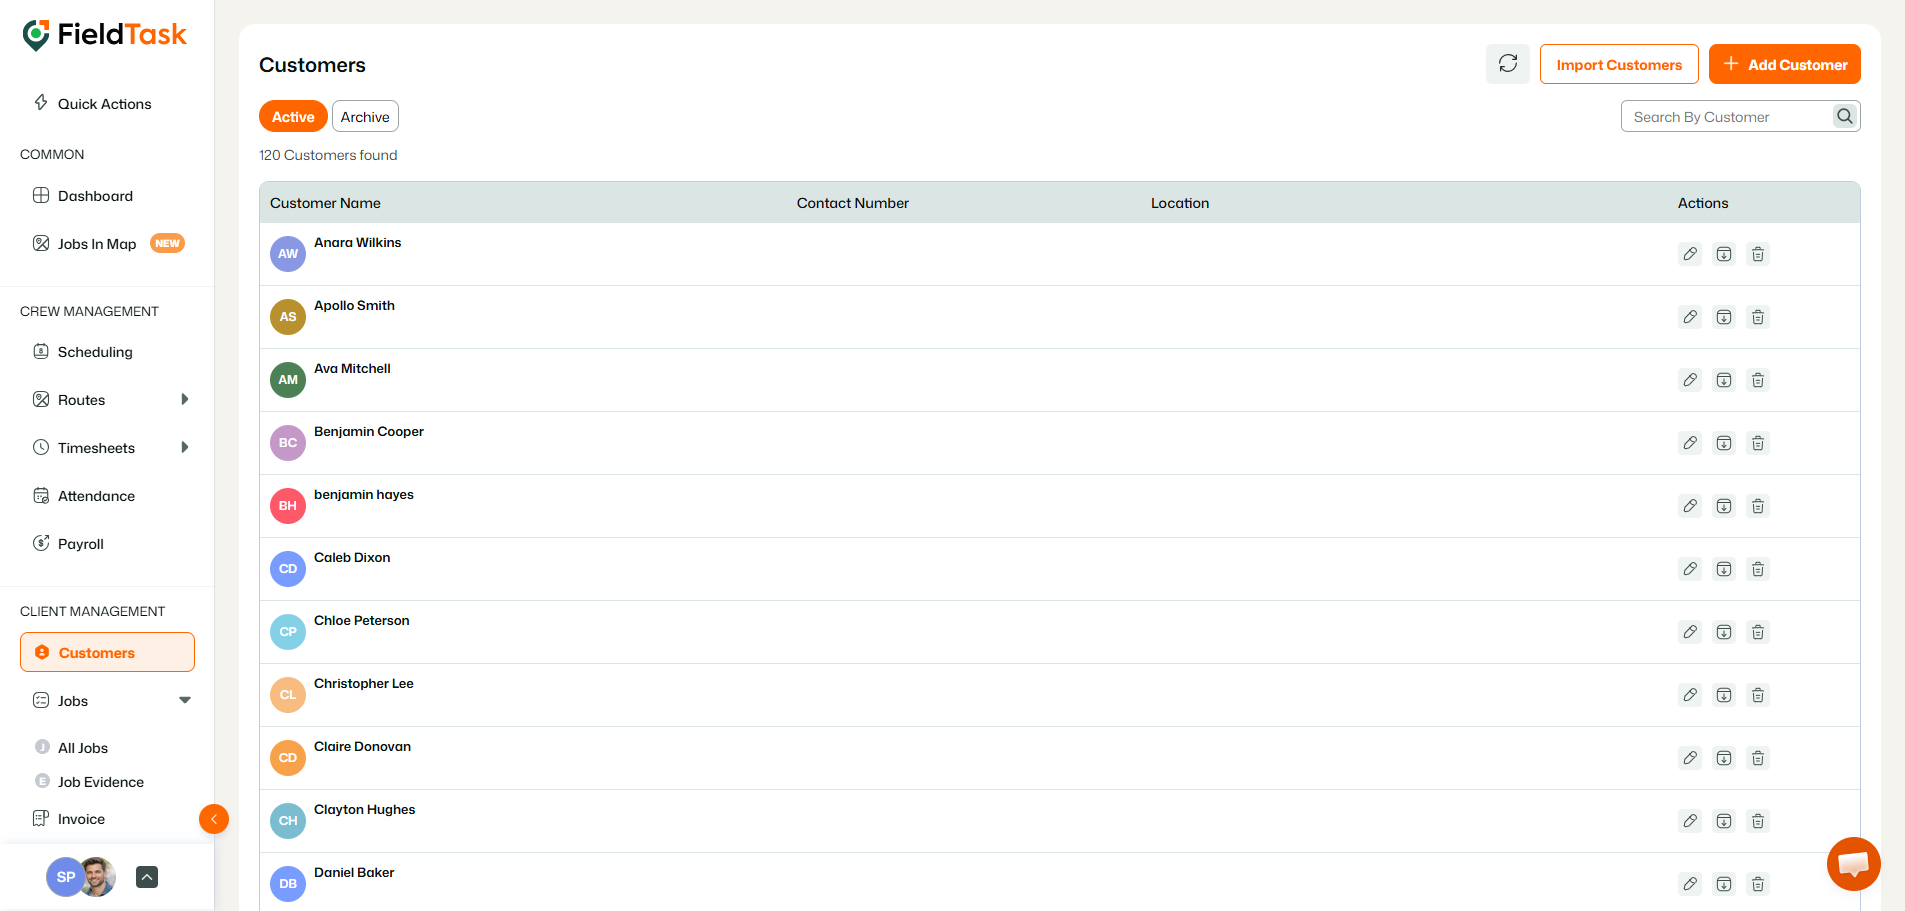Delete Chloe Peterson customer
1905x911 pixels.
point(1758,632)
